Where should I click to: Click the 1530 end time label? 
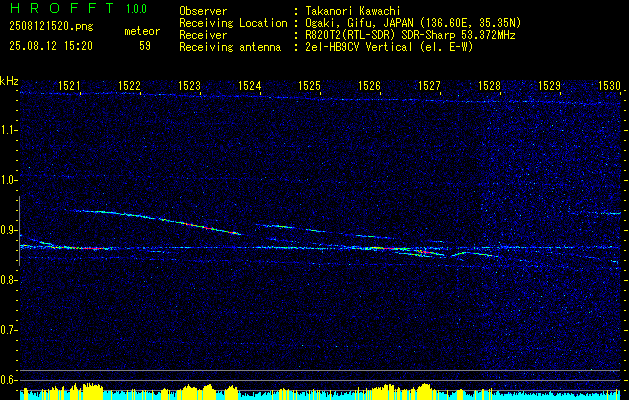coord(609,85)
